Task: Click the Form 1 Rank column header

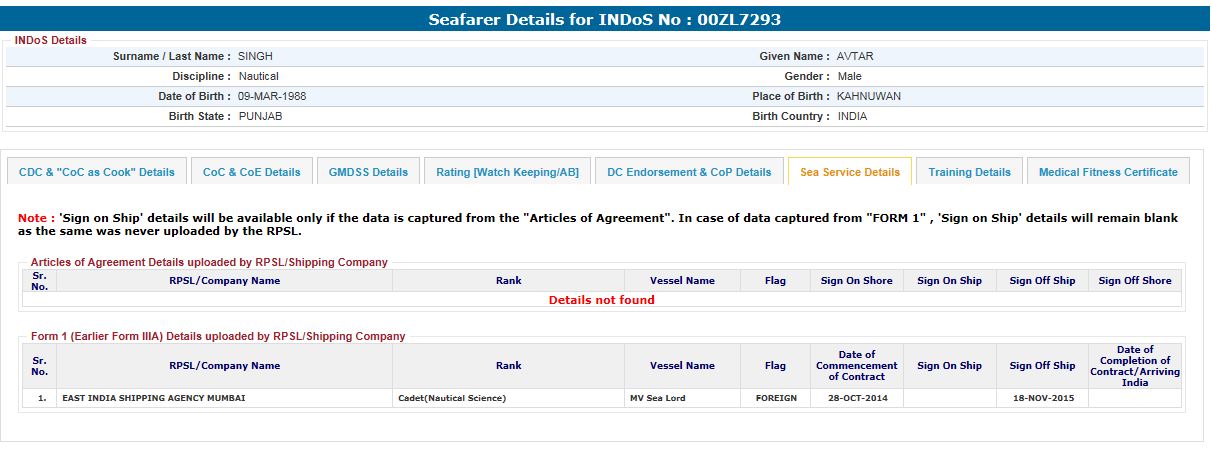Action: coord(508,366)
